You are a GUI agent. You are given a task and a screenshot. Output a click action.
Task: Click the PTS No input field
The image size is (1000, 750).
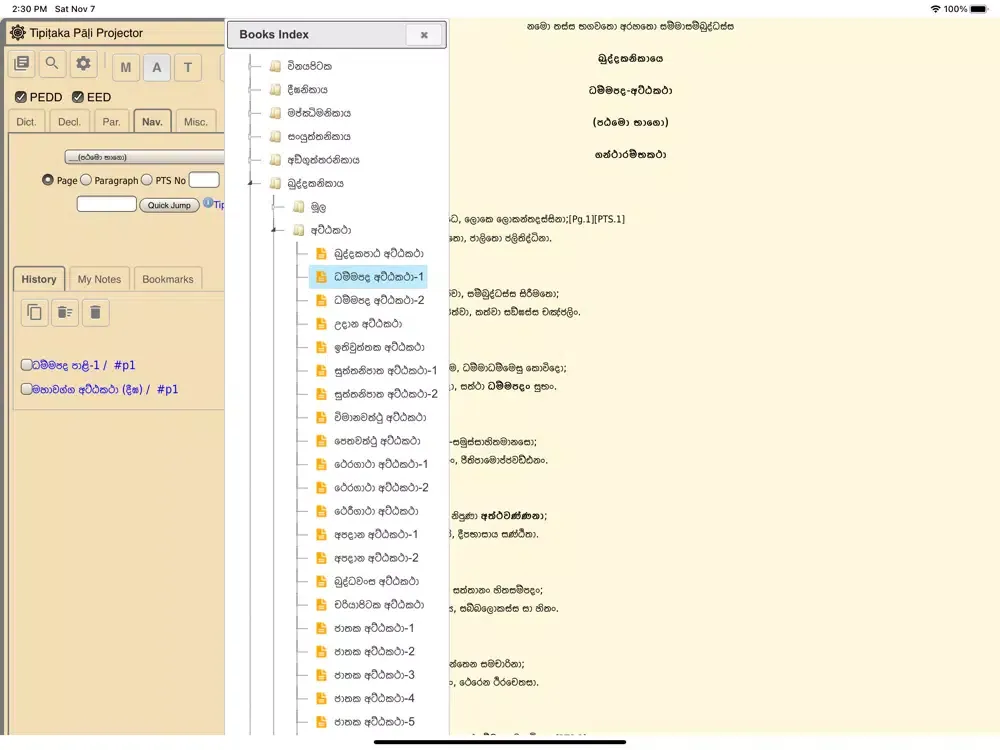coord(204,180)
